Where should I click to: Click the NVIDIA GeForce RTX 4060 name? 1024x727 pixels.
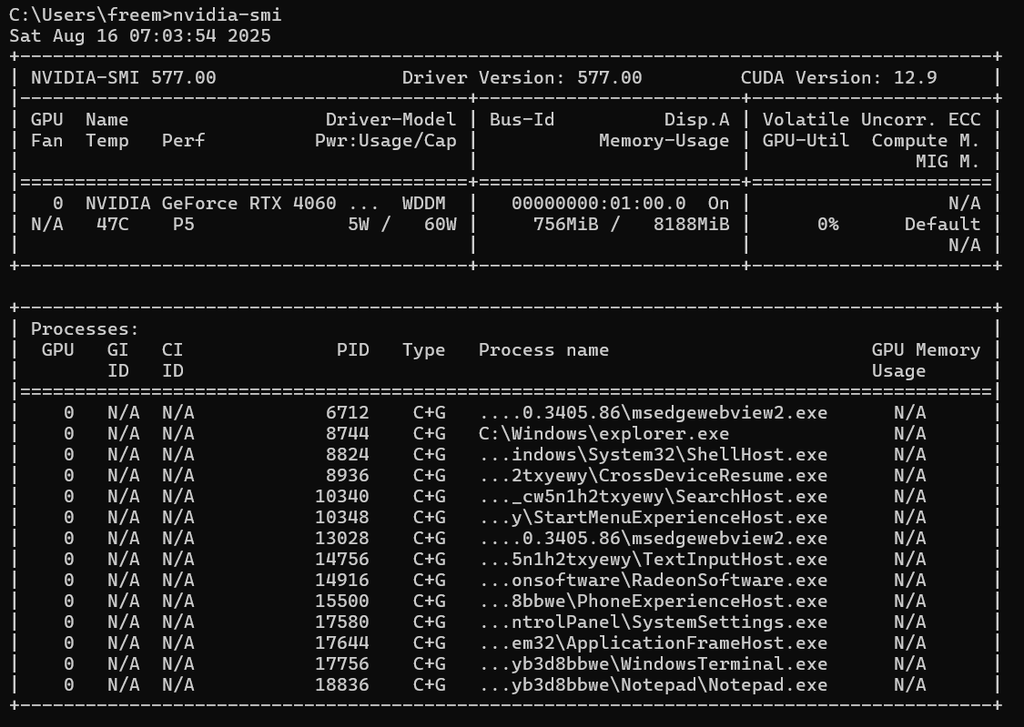pyautogui.click(x=210, y=204)
